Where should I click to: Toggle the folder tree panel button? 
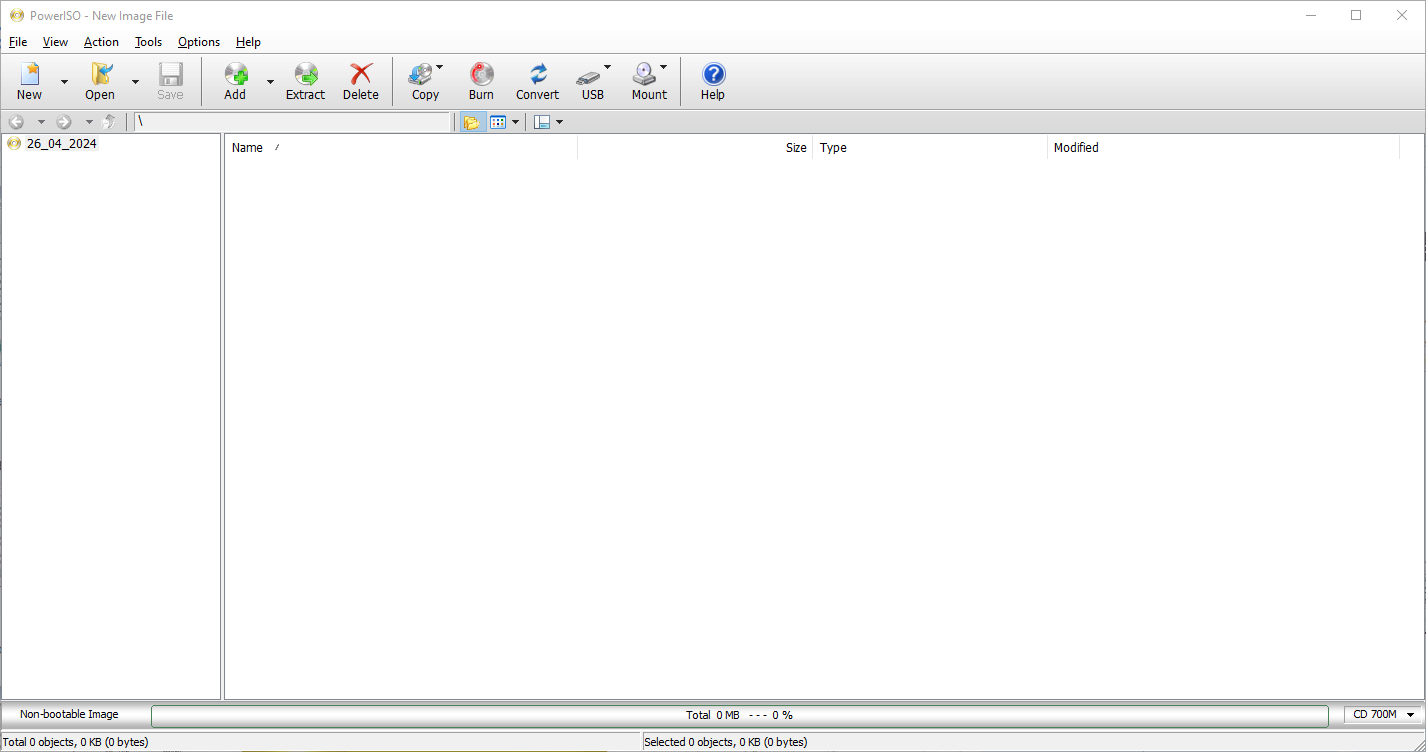470,122
